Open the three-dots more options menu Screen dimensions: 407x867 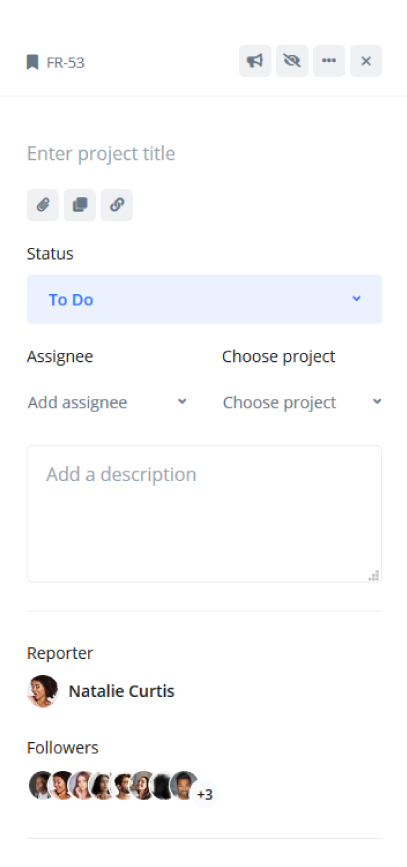click(x=329, y=61)
